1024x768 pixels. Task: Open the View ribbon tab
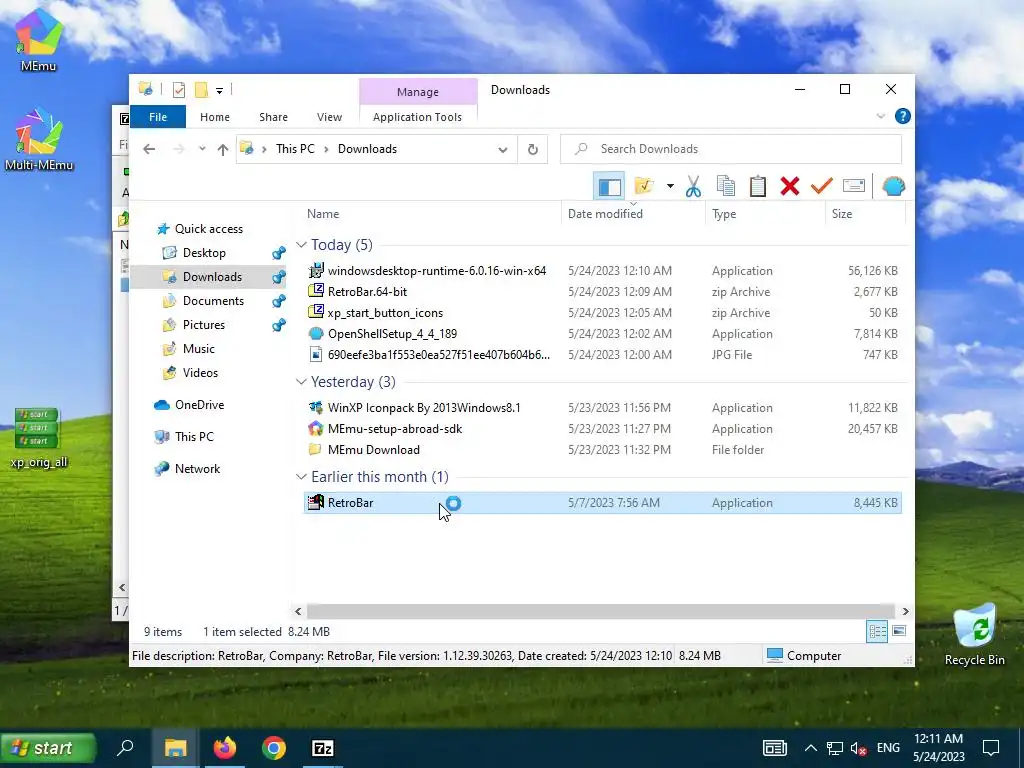click(329, 117)
